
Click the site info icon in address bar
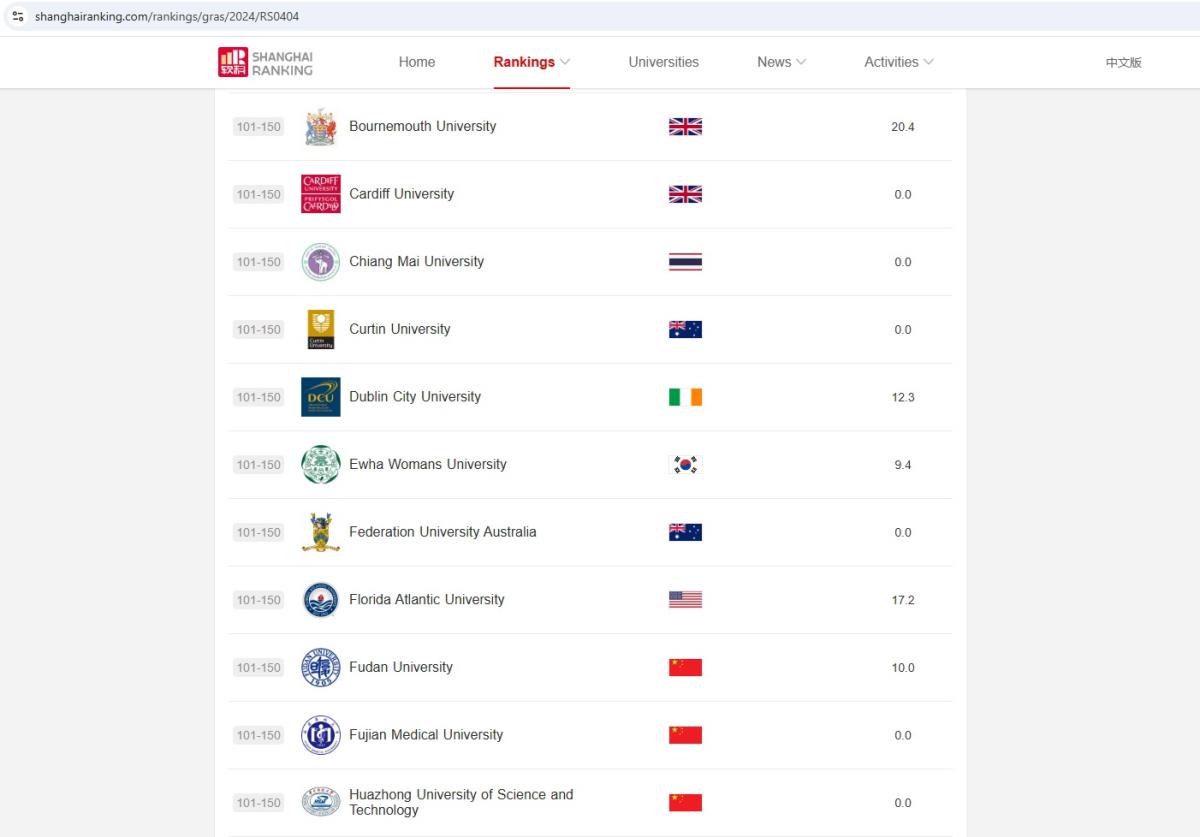(18, 17)
